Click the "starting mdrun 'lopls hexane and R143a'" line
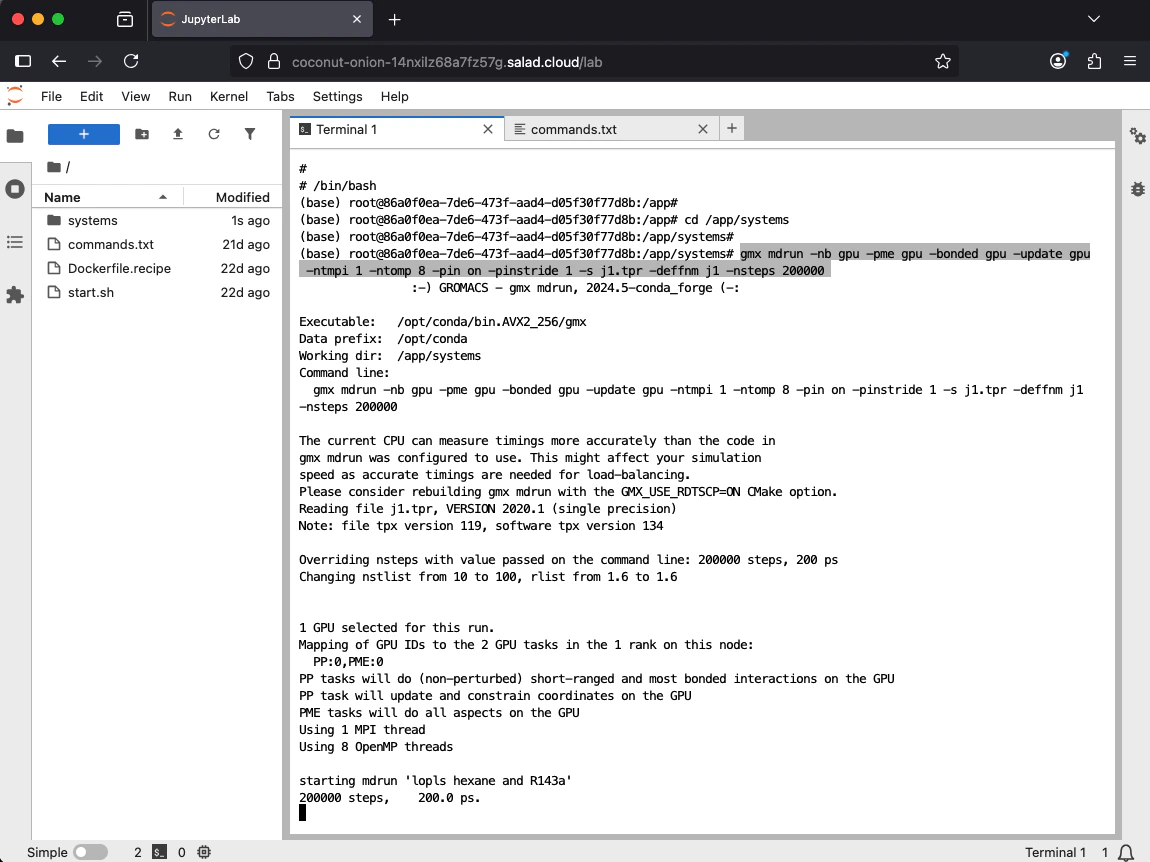 coord(435,781)
